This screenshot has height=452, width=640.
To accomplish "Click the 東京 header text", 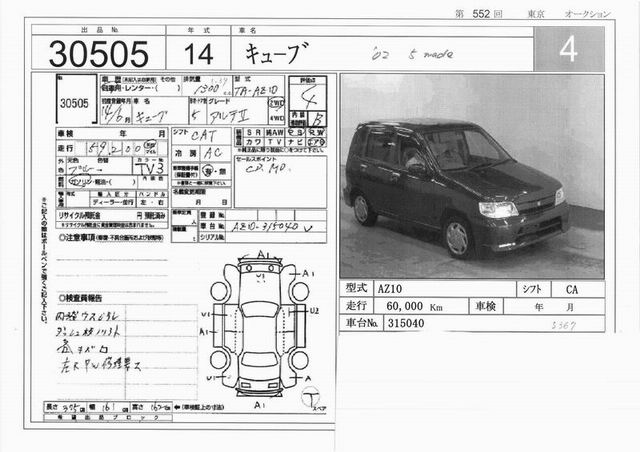I will click(536, 14).
